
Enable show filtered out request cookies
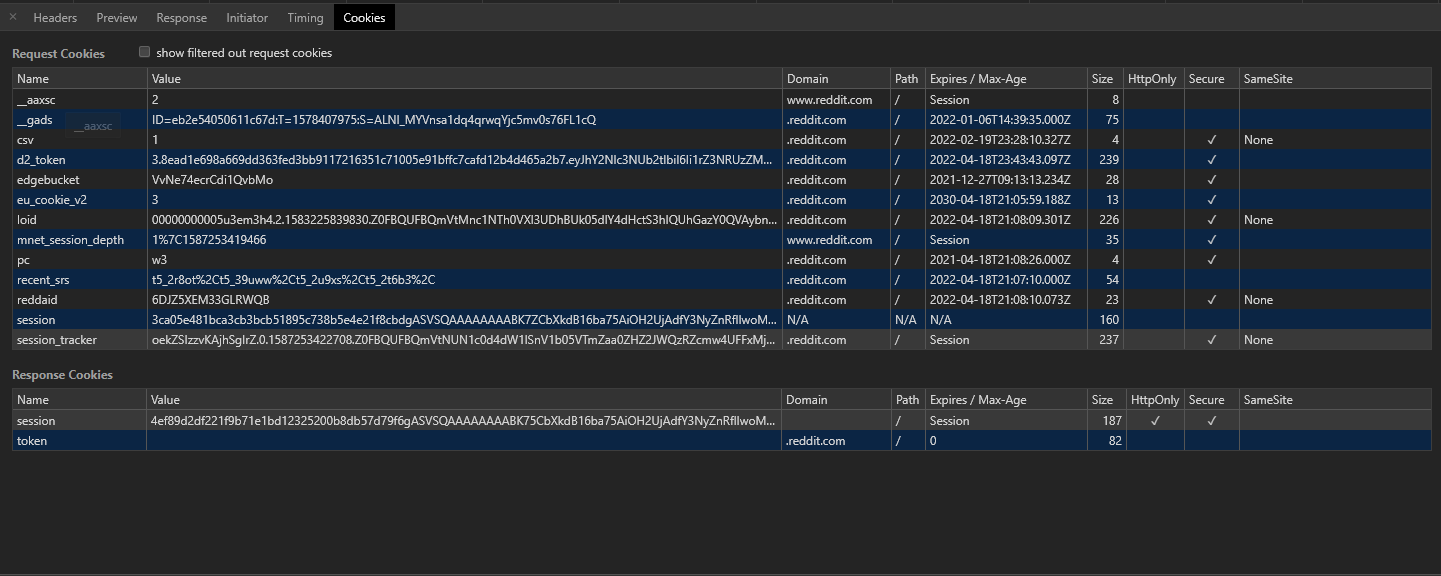144,51
